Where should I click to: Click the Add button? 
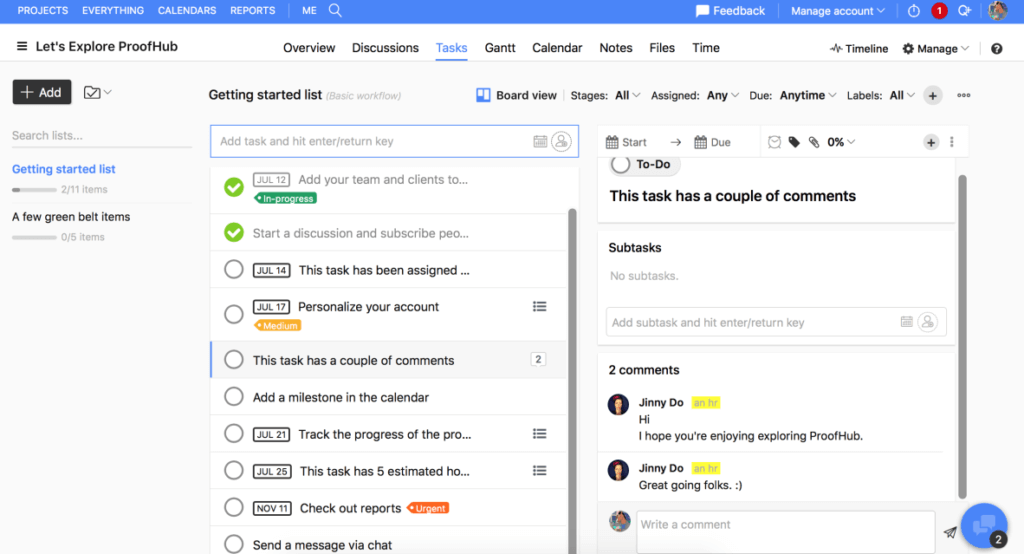[x=42, y=92]
